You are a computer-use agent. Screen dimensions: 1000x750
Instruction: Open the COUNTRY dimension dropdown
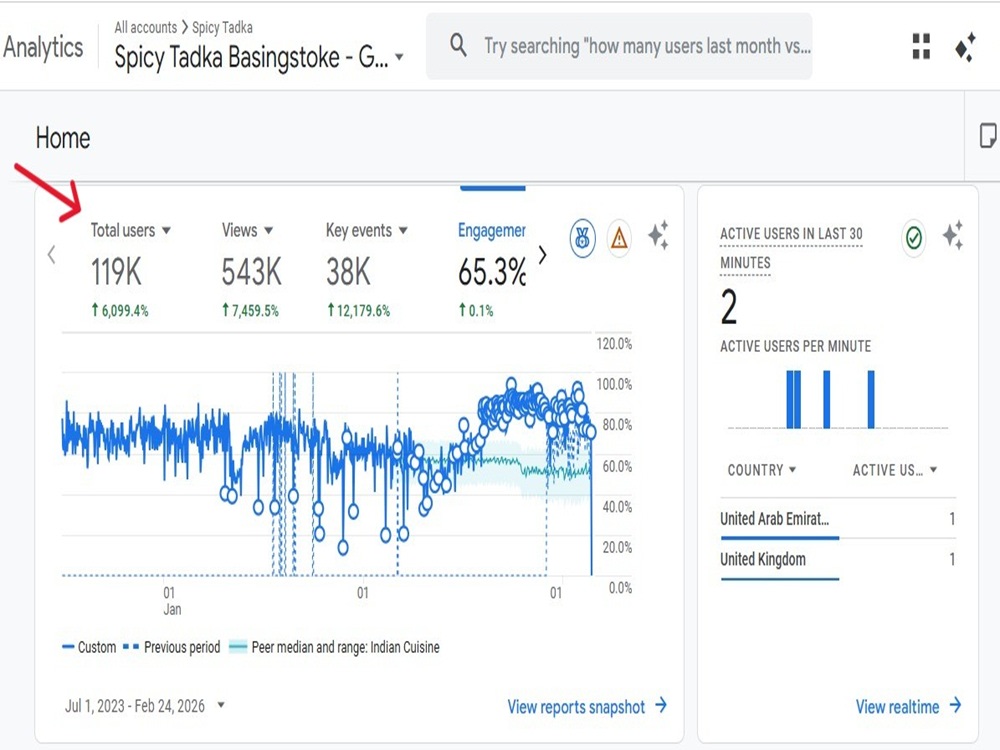tap(762, 470)
